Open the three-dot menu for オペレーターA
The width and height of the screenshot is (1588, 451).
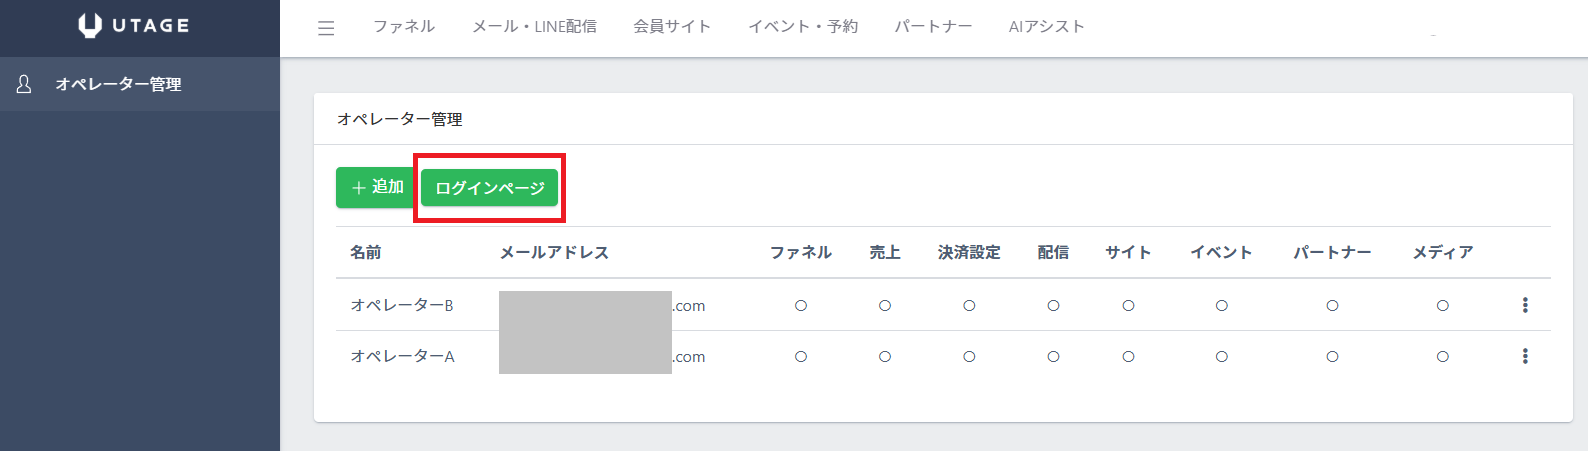[x=1524, y=356]
